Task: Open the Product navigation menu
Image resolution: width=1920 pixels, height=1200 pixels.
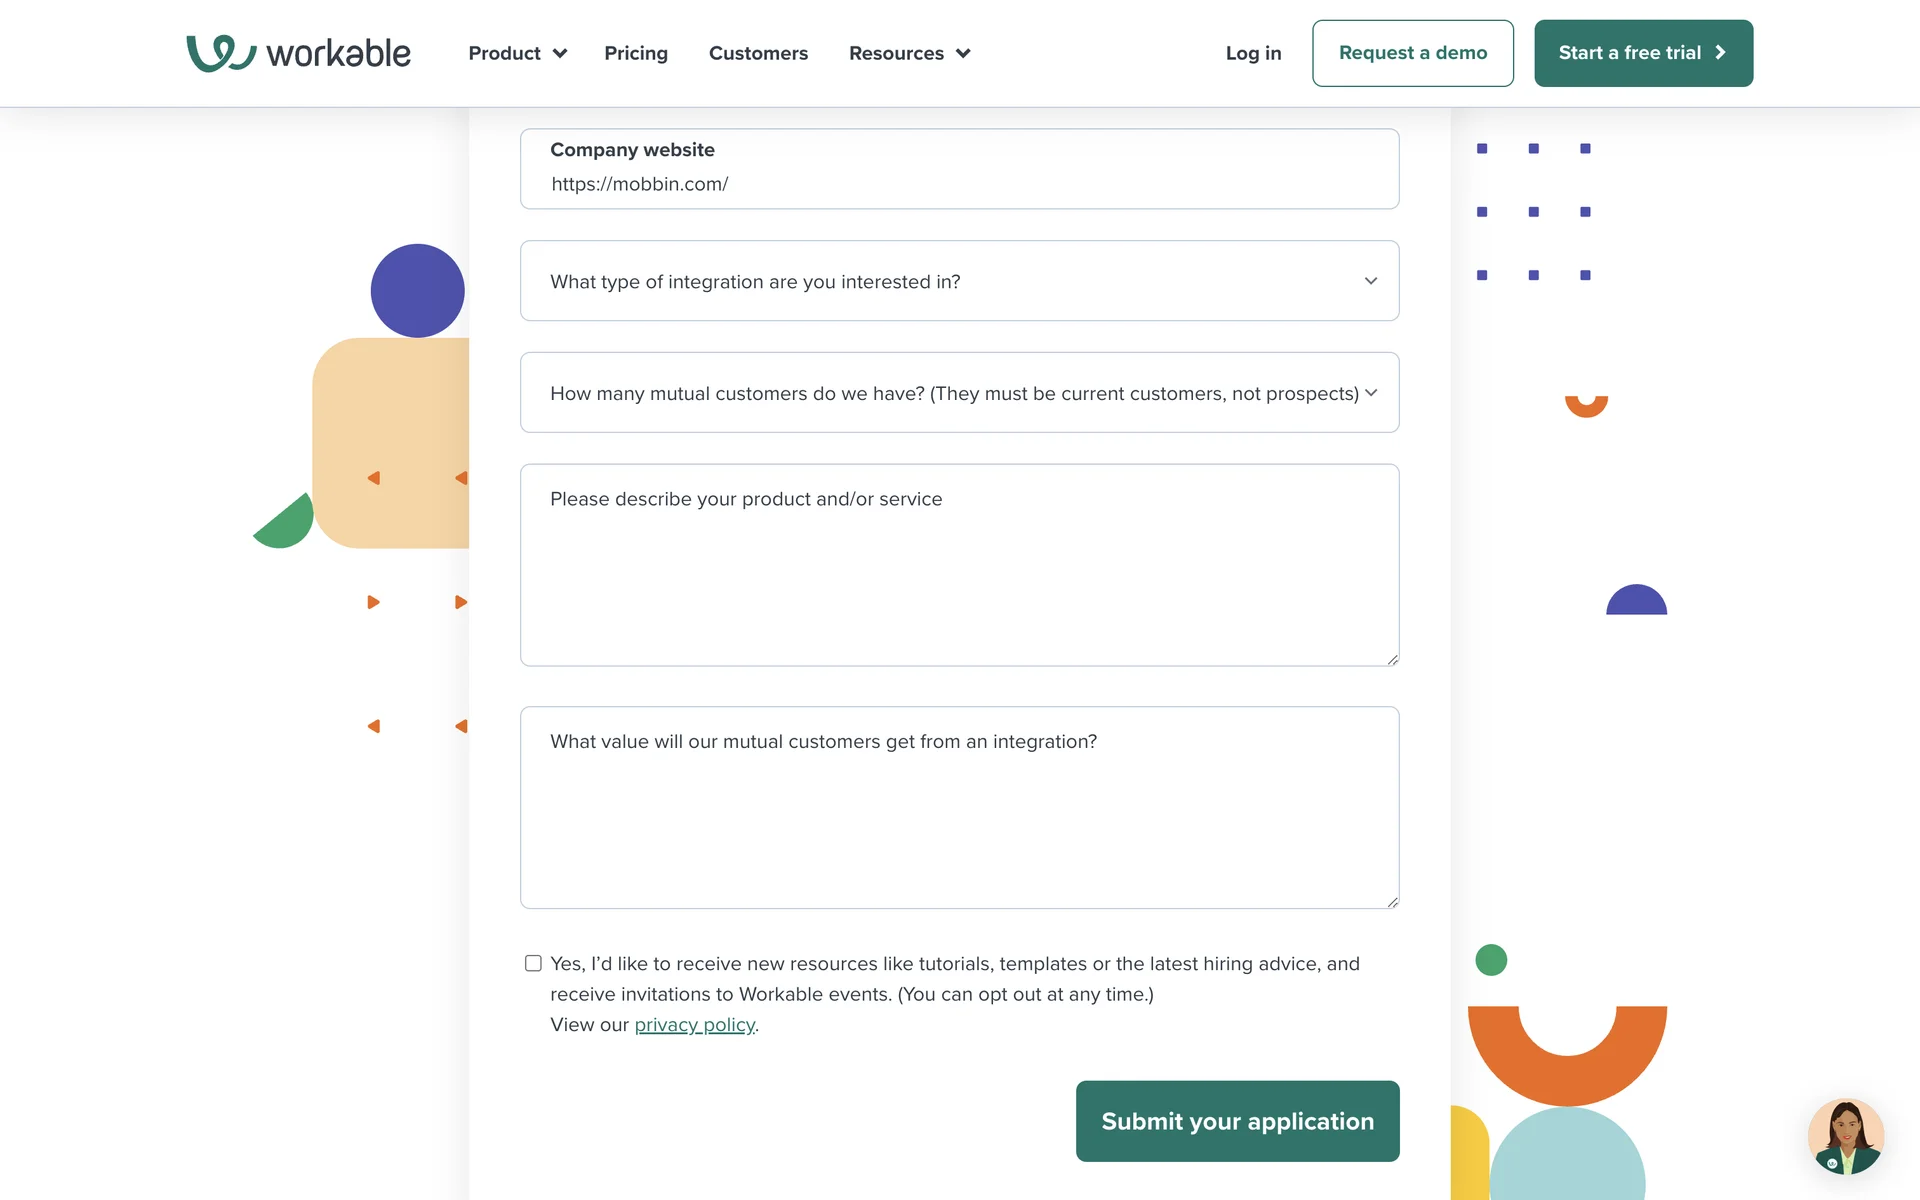Action: (x=504, y=54)
